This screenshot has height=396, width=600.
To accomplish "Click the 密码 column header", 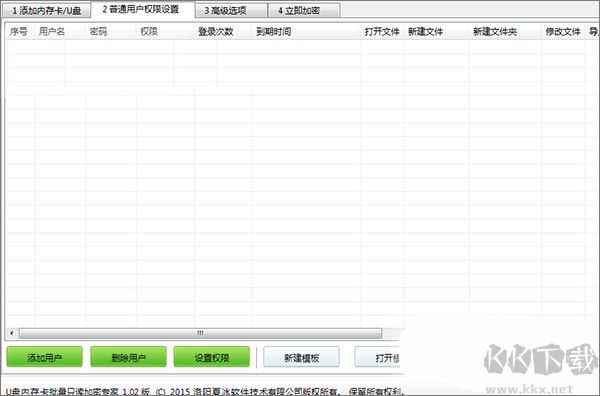I will point(111,31).
